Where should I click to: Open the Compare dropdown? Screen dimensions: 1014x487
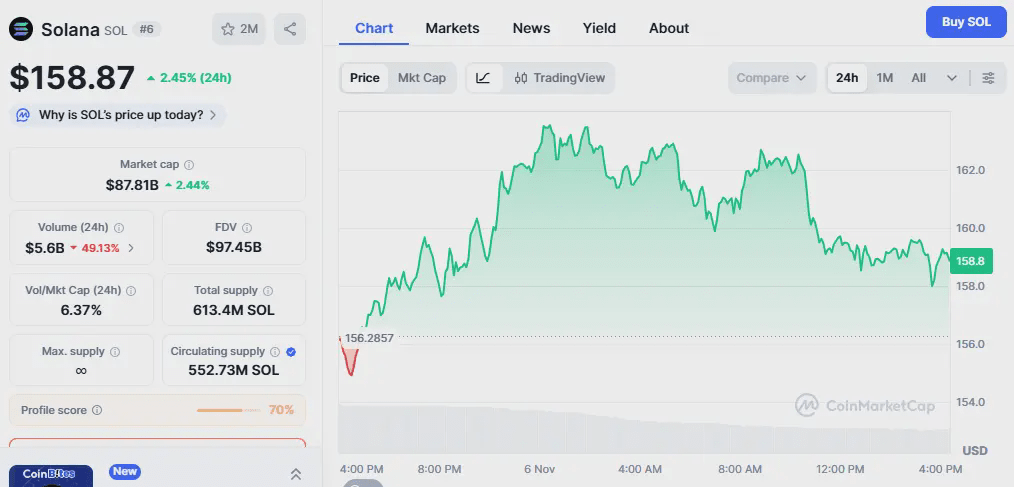click(771, 78)
